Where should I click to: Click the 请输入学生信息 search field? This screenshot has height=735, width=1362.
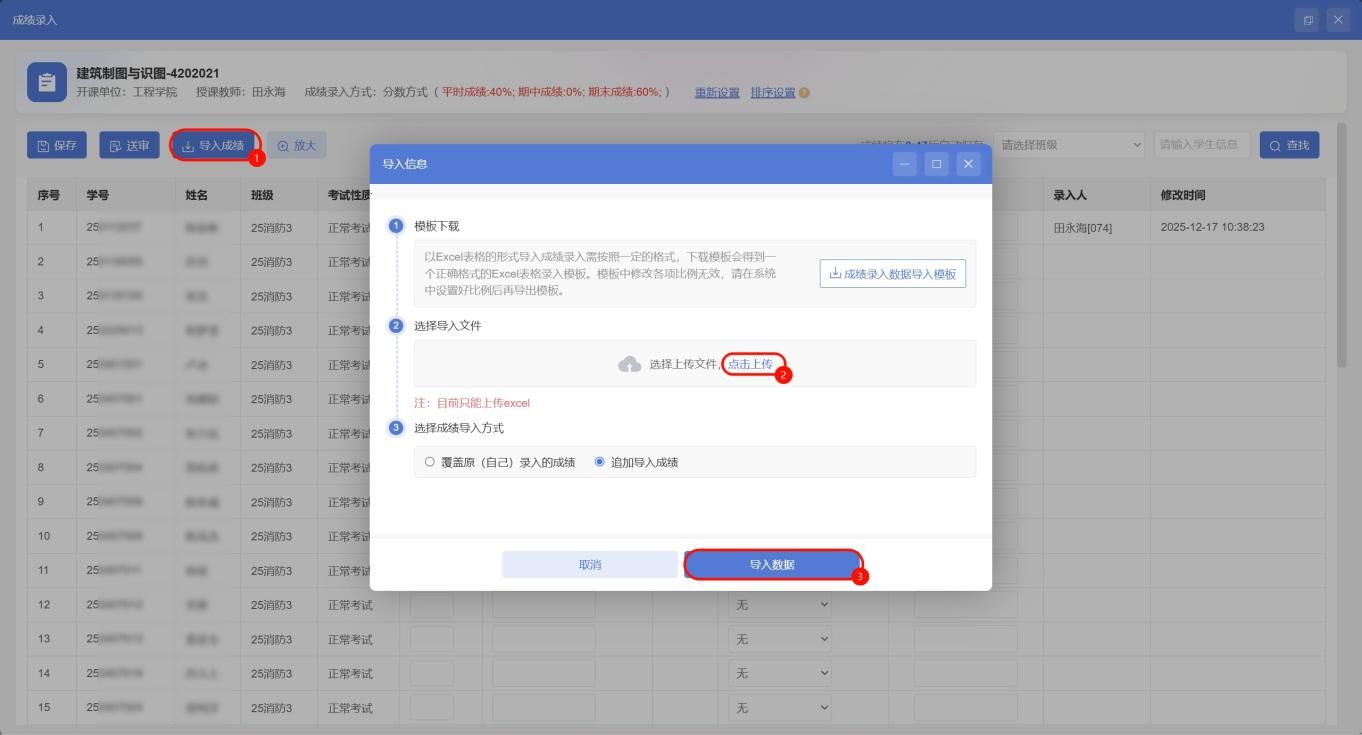1199,145
